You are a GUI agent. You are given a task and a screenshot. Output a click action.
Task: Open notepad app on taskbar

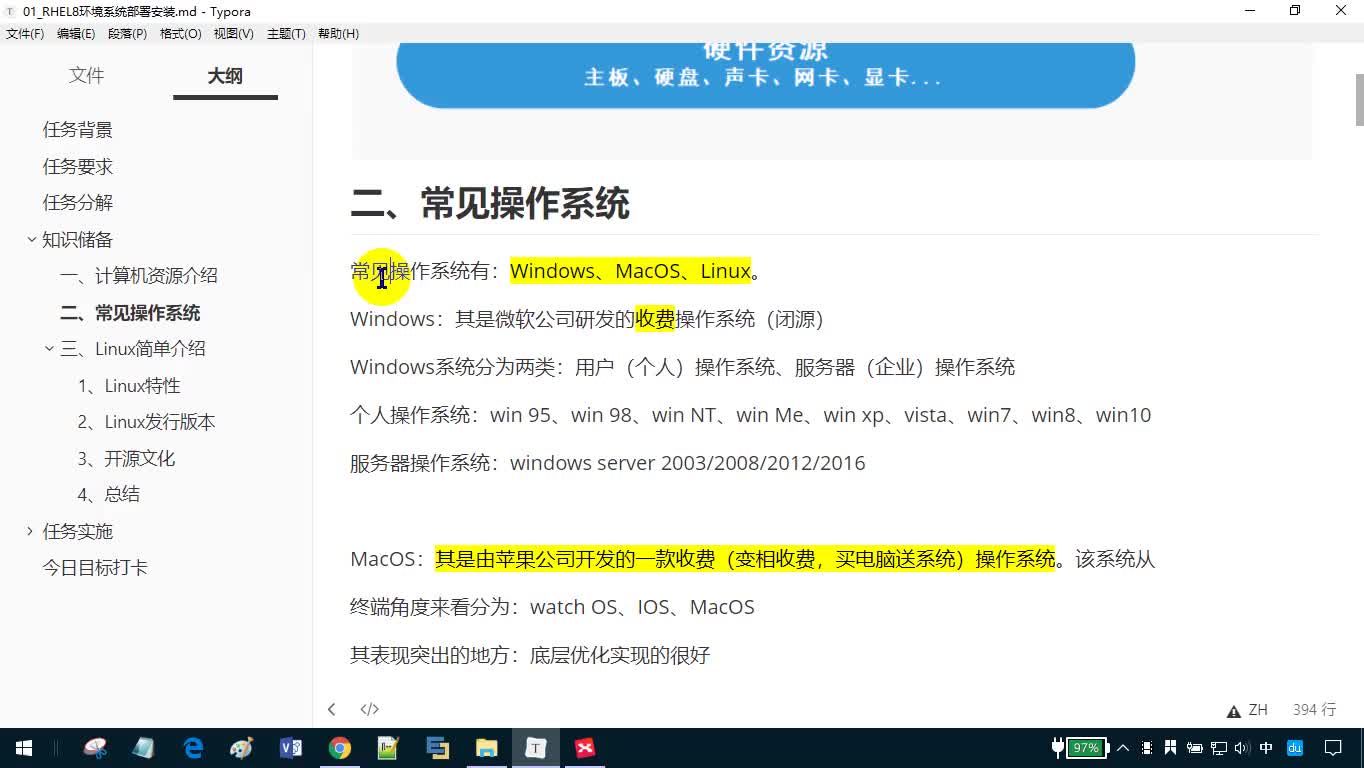(x=143, y=747)
